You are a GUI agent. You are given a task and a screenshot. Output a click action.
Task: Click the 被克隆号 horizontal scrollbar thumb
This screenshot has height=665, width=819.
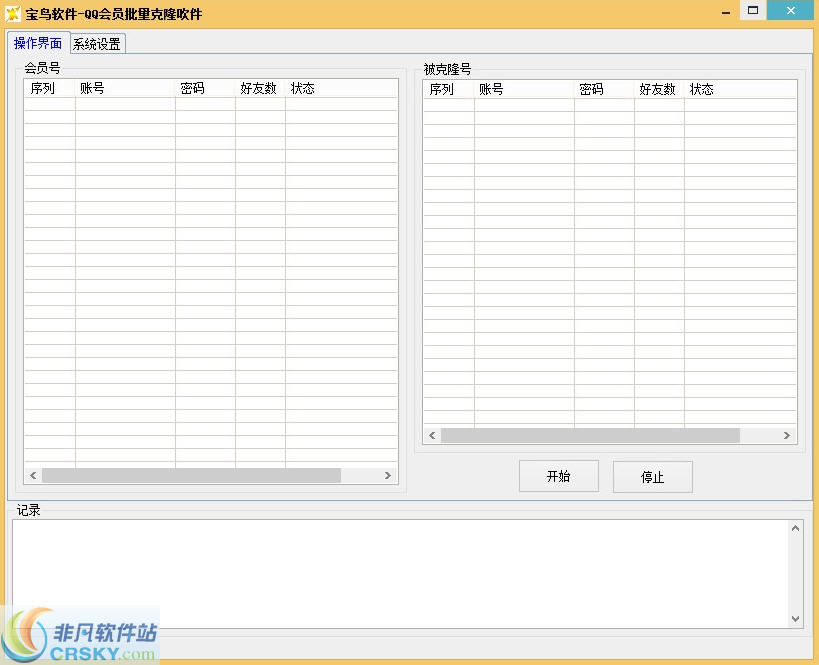point(590,435)
